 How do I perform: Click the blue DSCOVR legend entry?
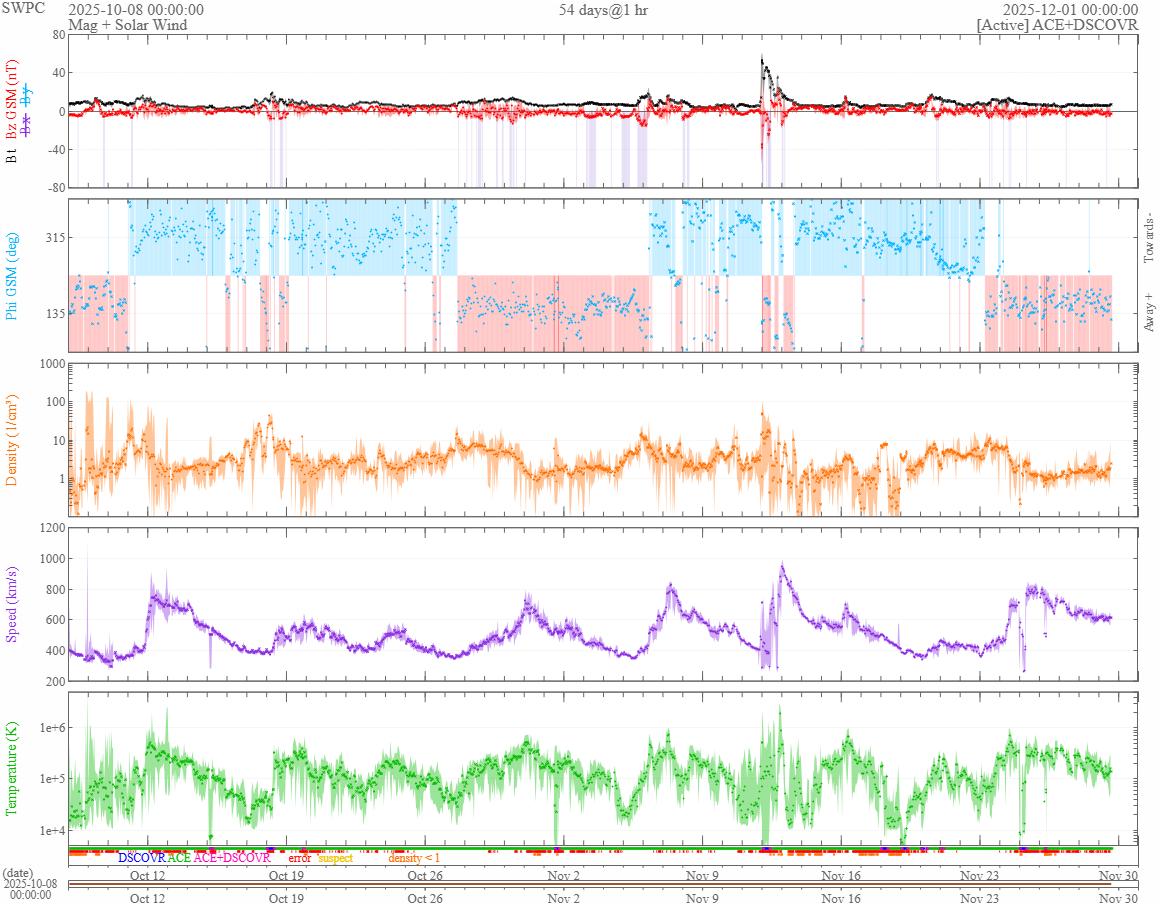pyautogui.click(x=142, y=858)
